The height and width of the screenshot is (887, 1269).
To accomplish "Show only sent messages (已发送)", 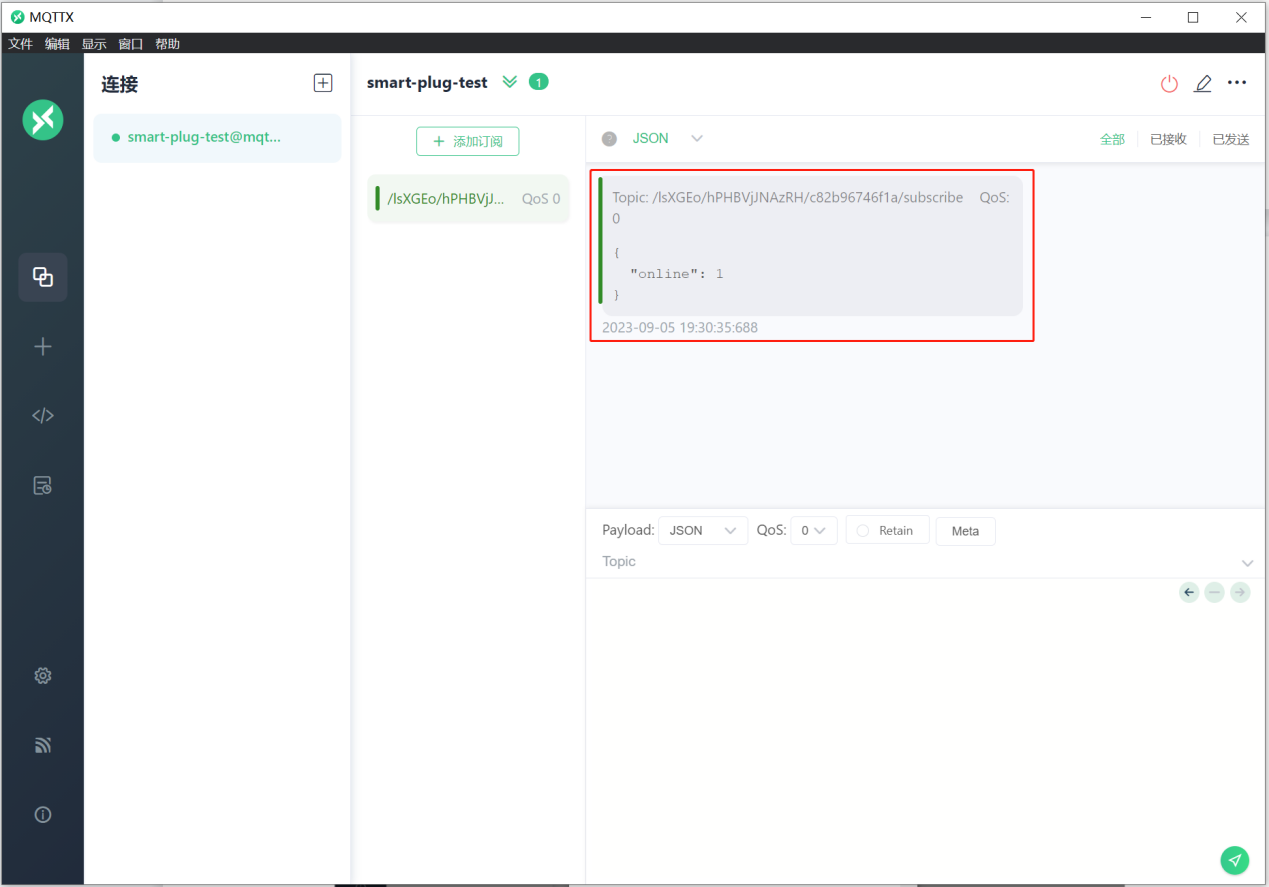I will pos(1230,140).
